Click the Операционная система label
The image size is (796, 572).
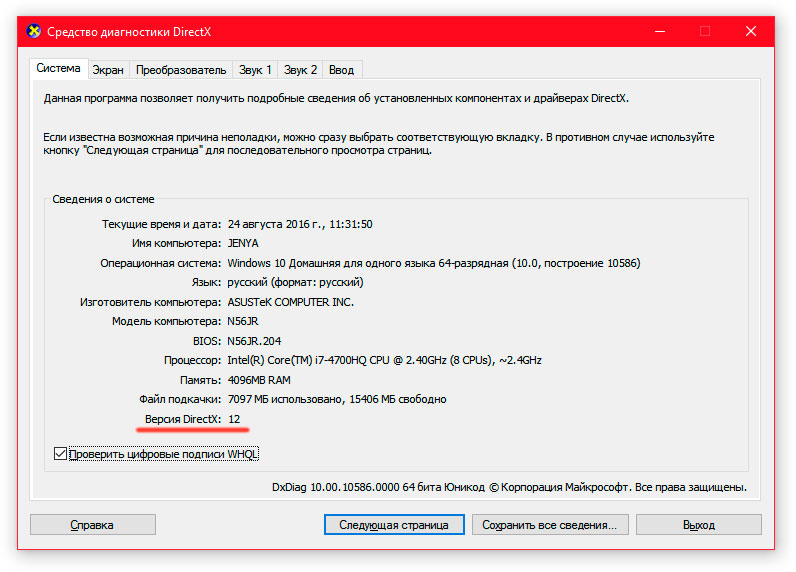tap(160, 263)
